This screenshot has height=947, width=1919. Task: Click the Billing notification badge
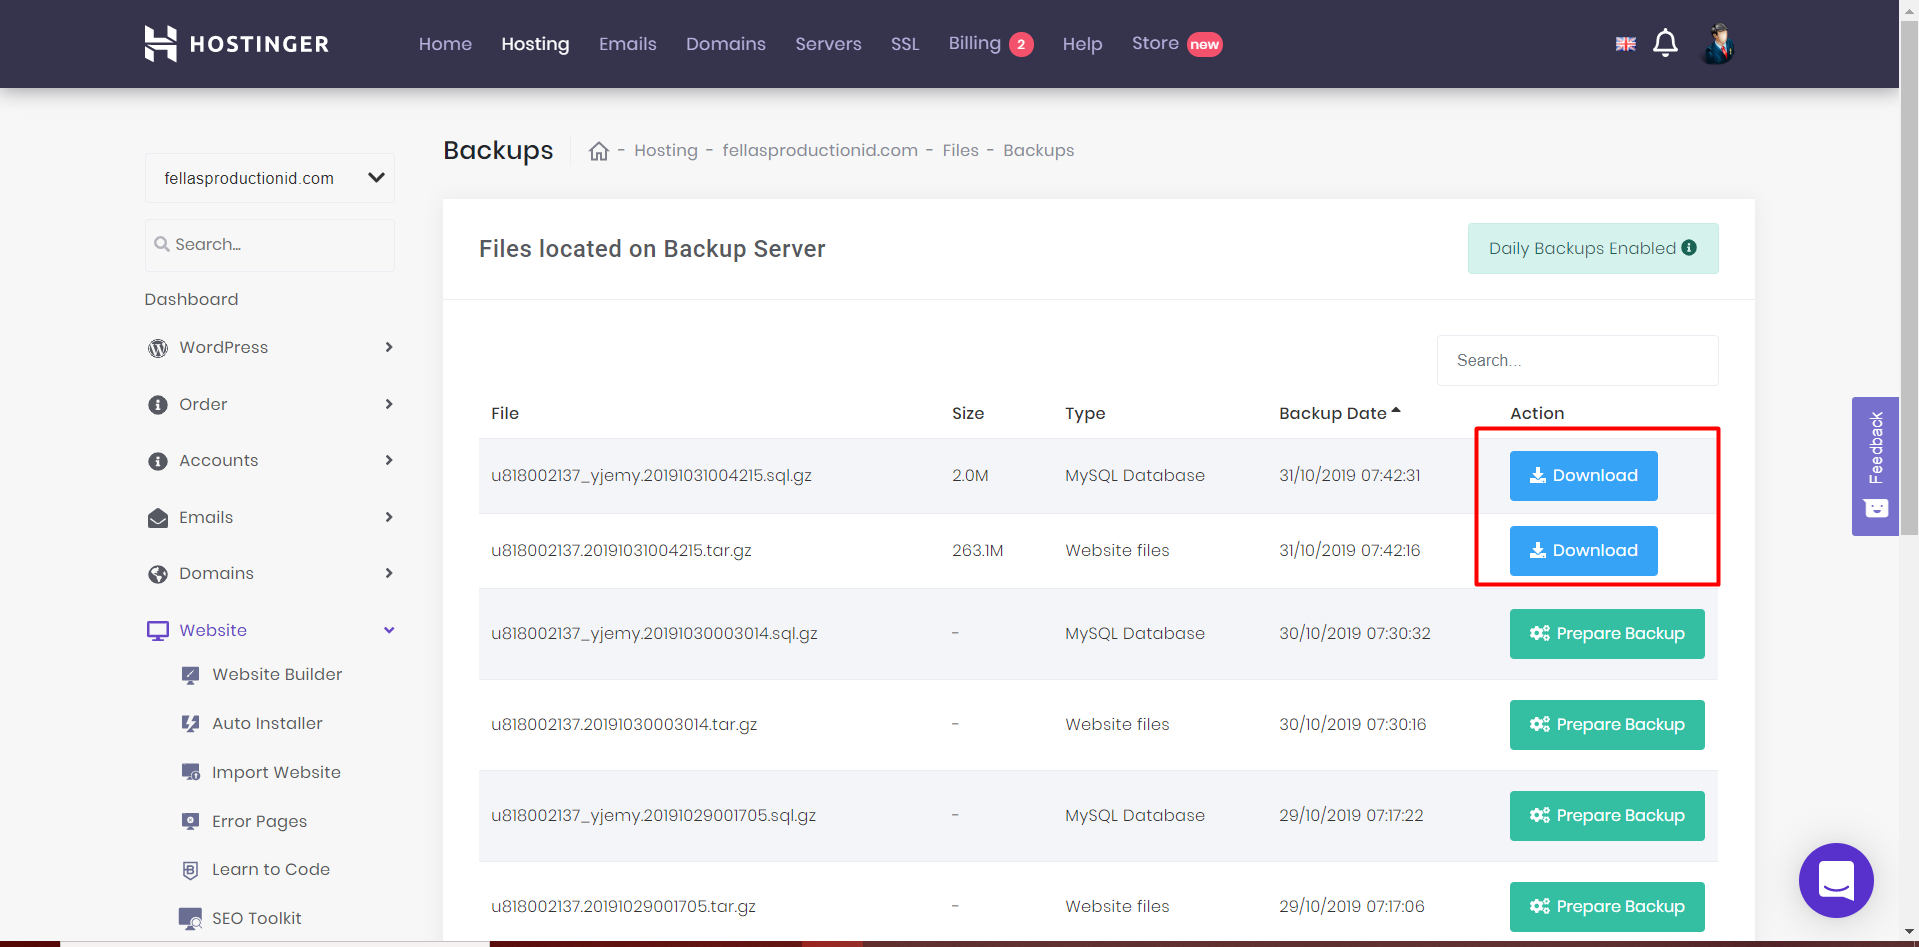coord(1021,44)
